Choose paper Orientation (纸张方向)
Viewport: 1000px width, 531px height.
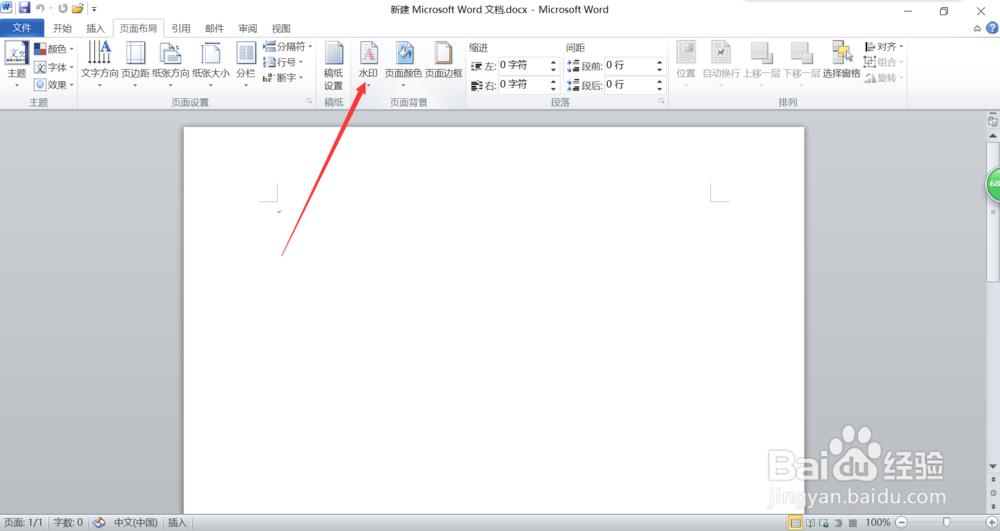(170, 64)
